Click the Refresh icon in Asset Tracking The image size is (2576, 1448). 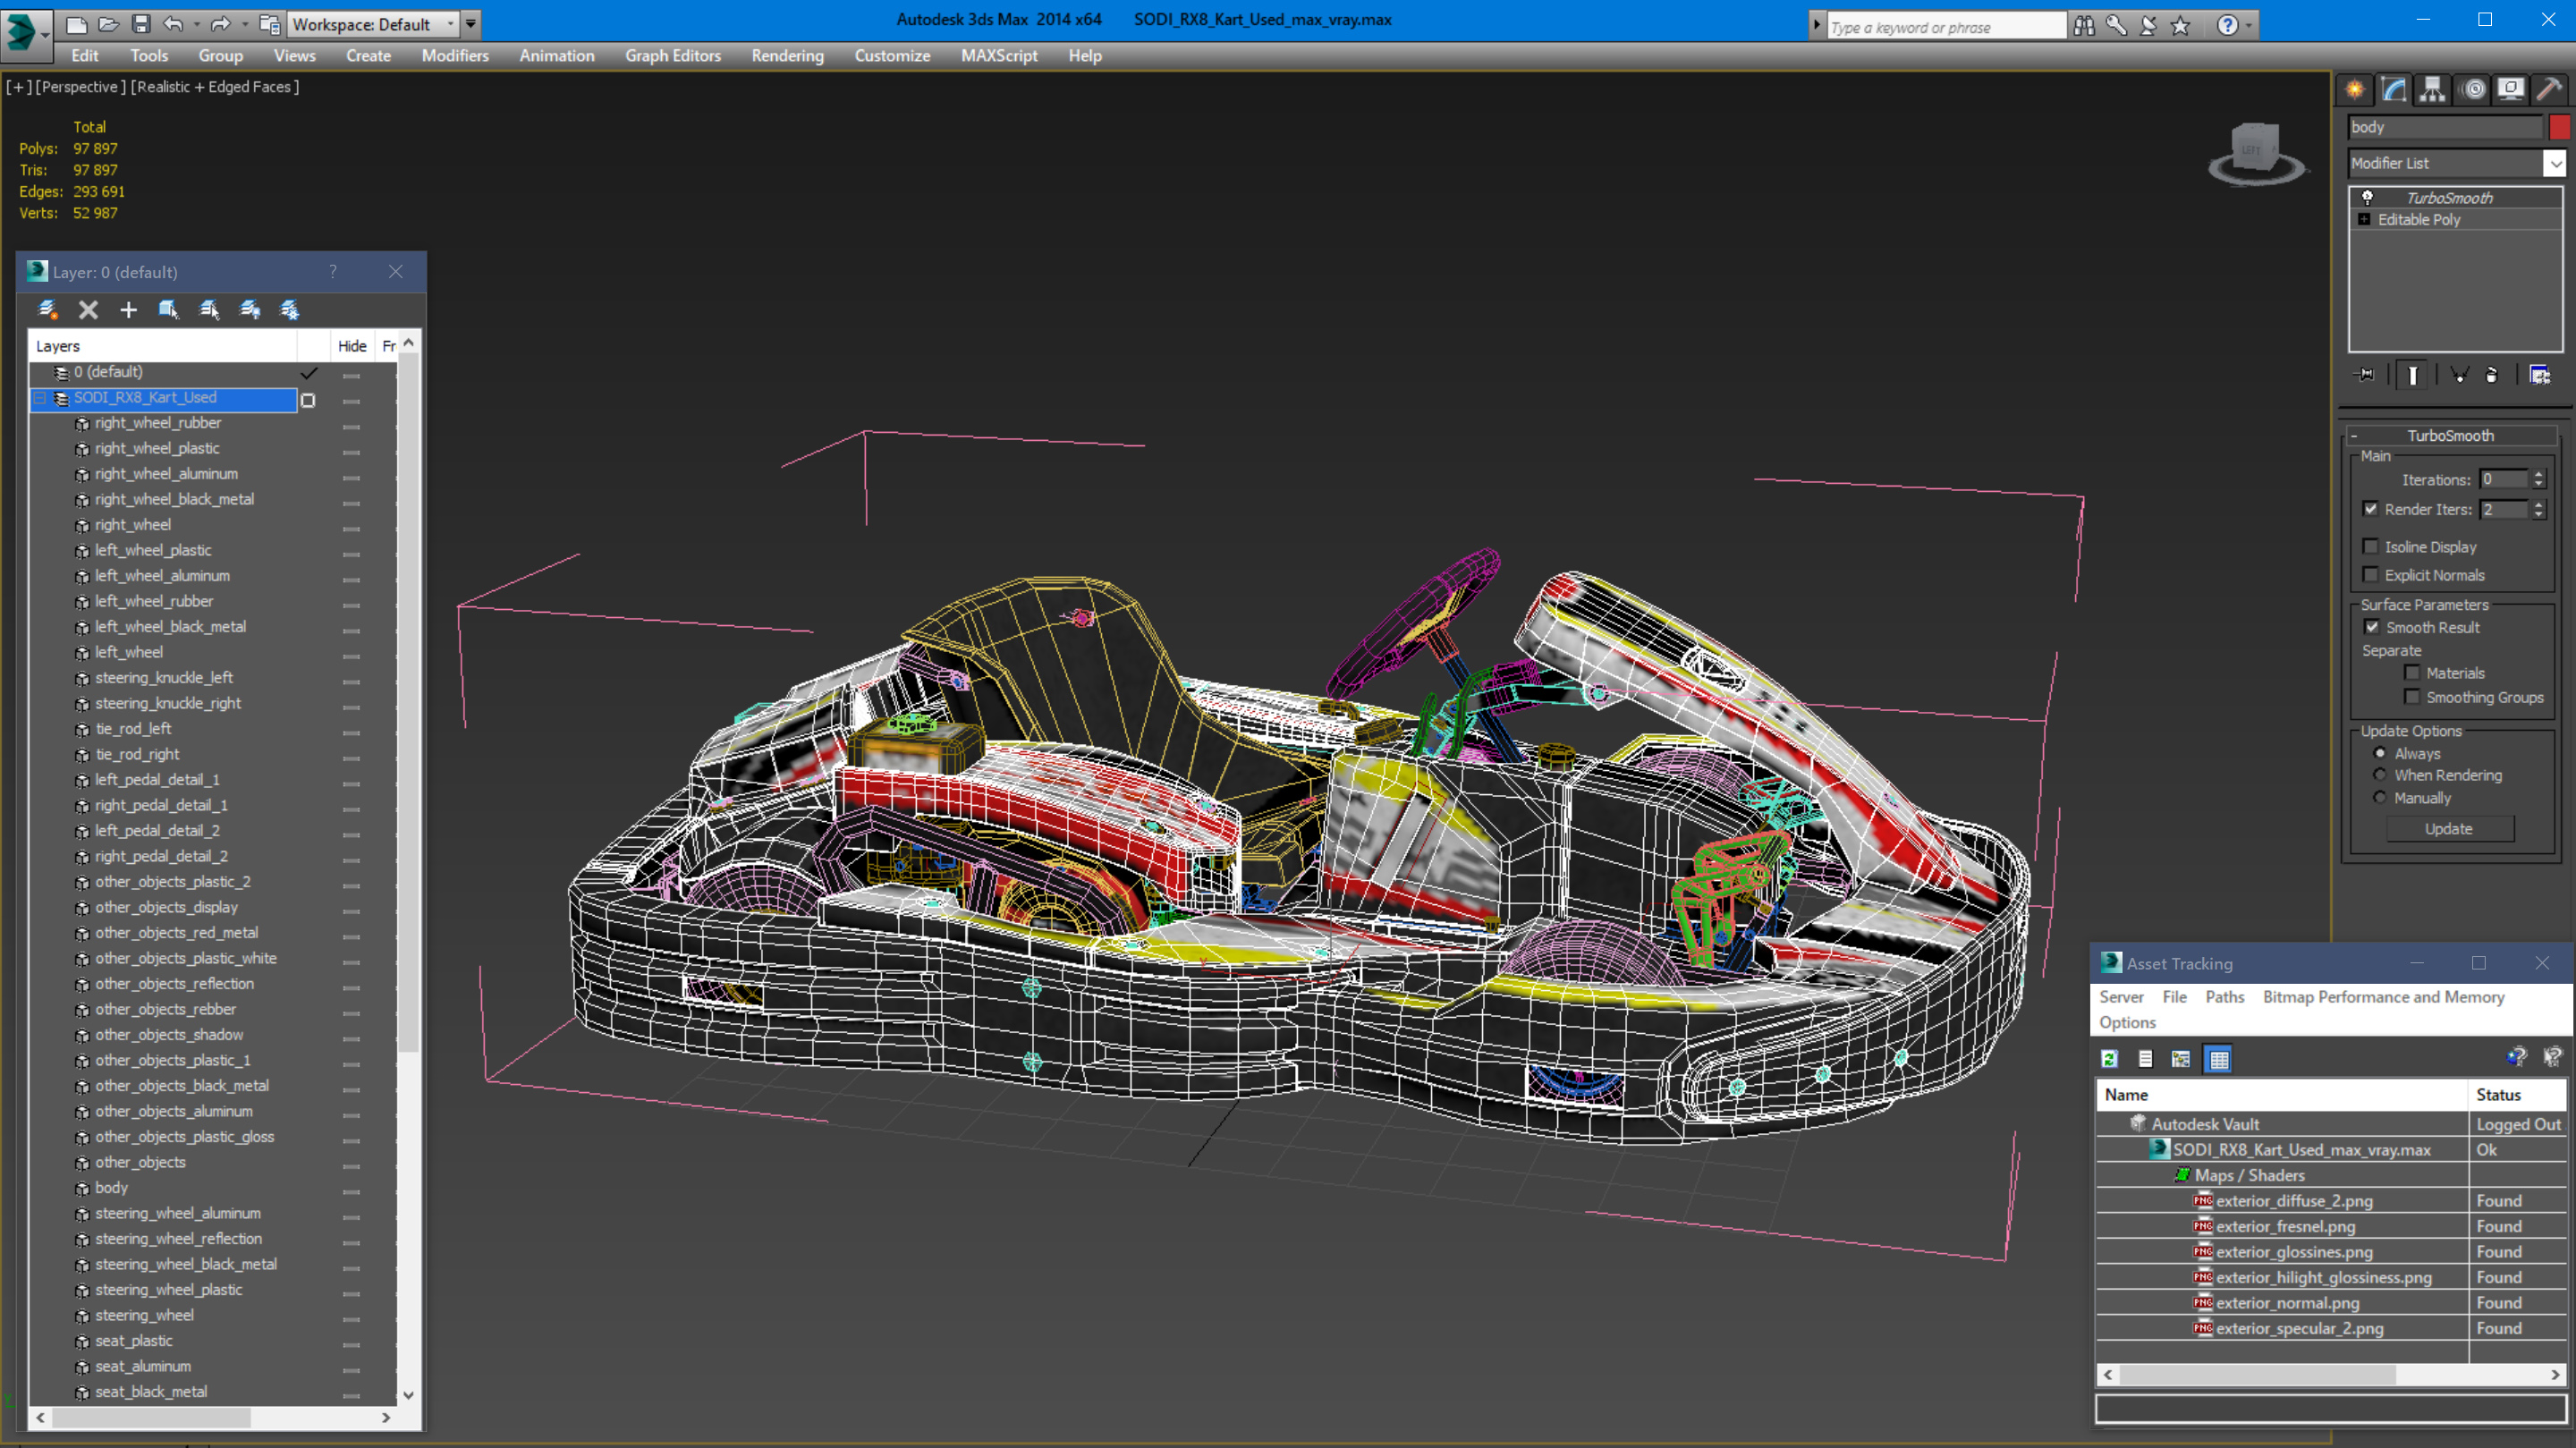tap(2110, 1059)
